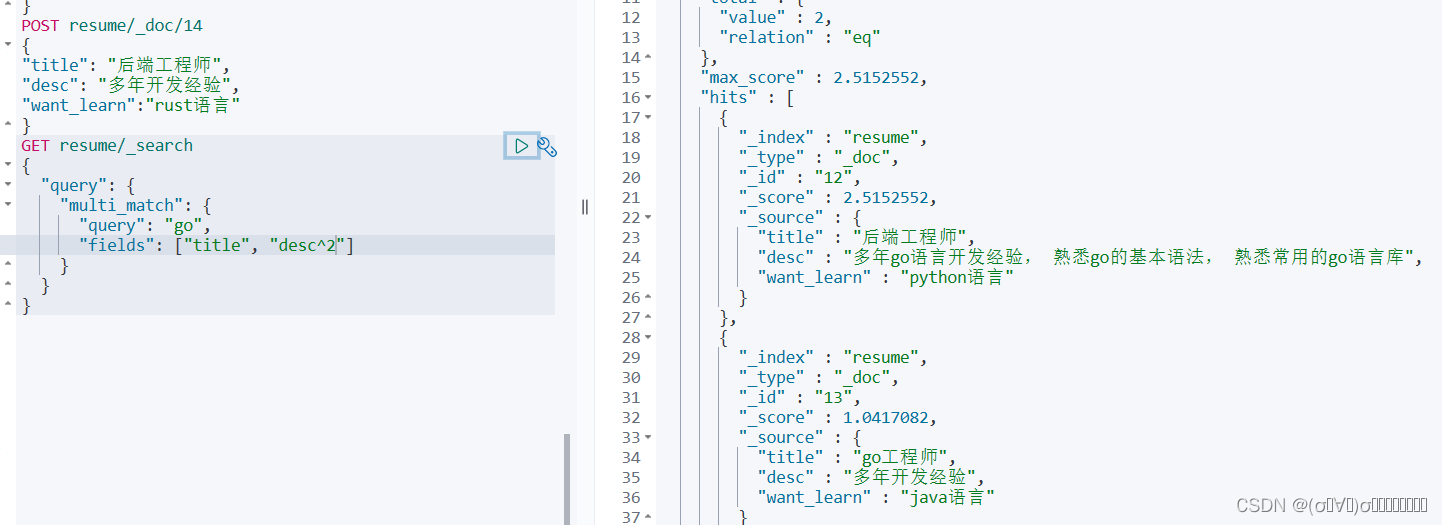The height and width of the screenshot is (525, 1442).
Task: Collapse second hit object on line 28
Action: point(648,337)
